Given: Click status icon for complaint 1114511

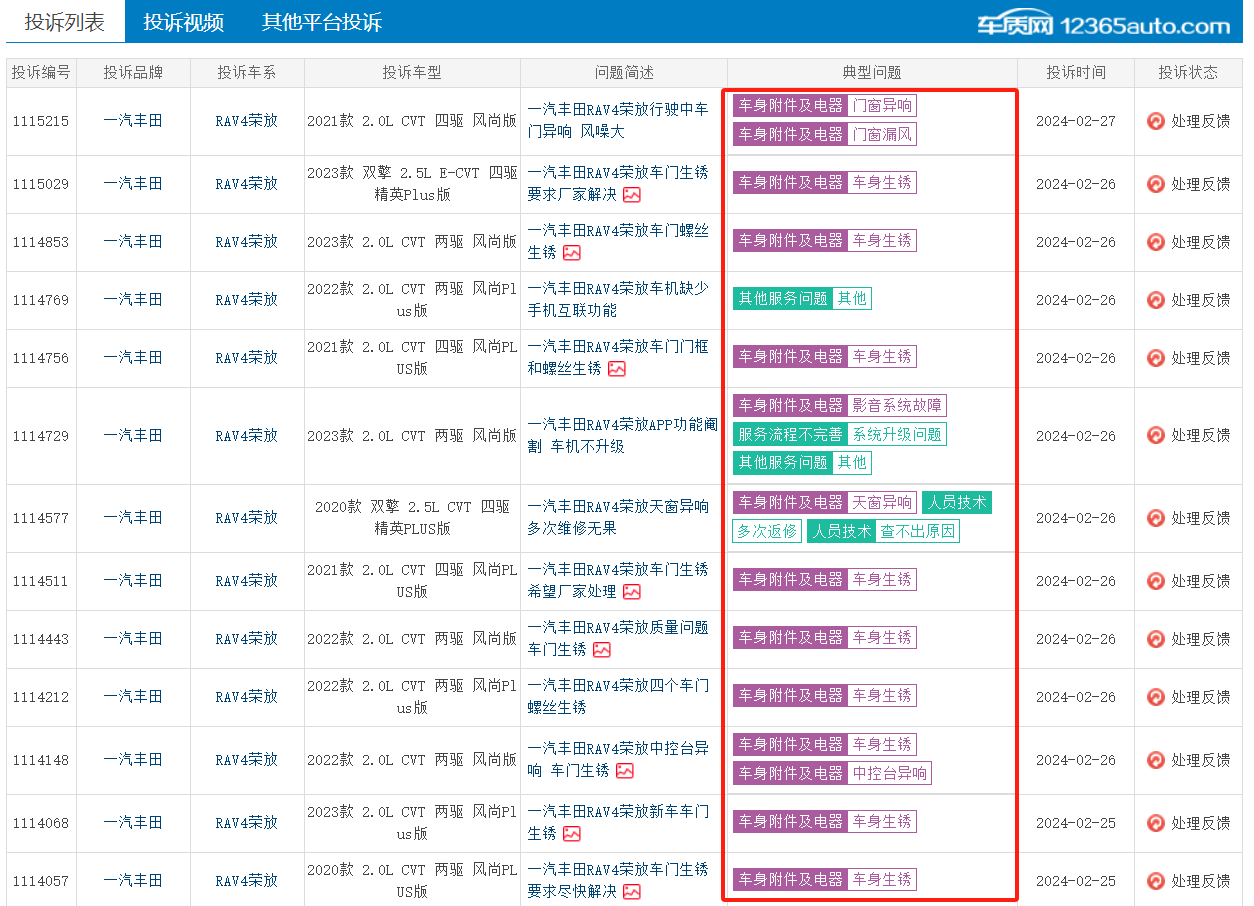Looking at the screenshot, I should (x=1155, y=581).
